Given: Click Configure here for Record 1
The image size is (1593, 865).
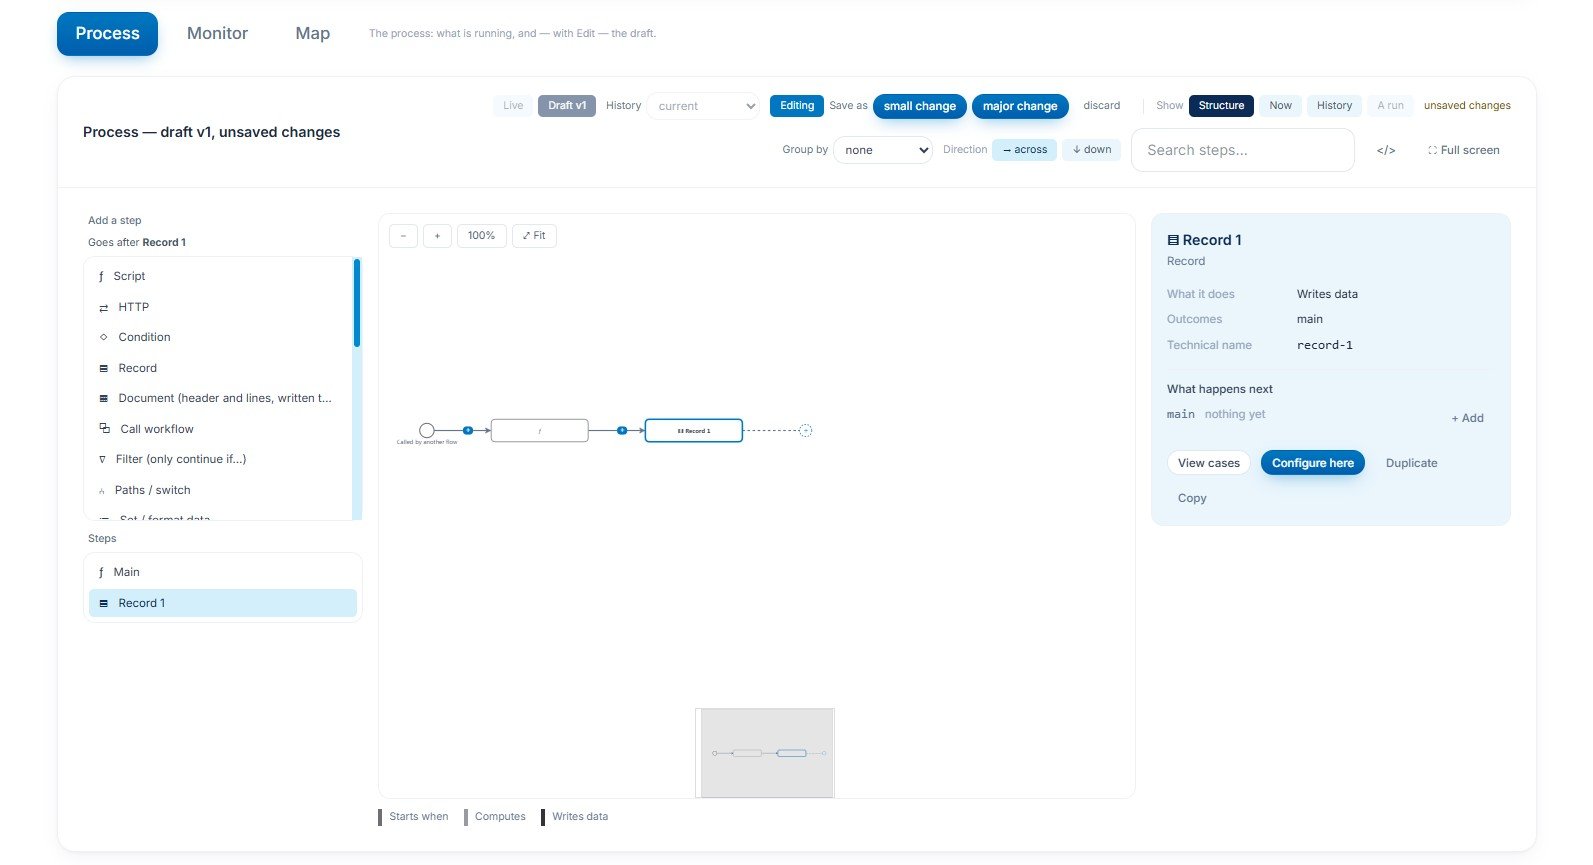Looking at the screenshot, I should click(1312, 463).
